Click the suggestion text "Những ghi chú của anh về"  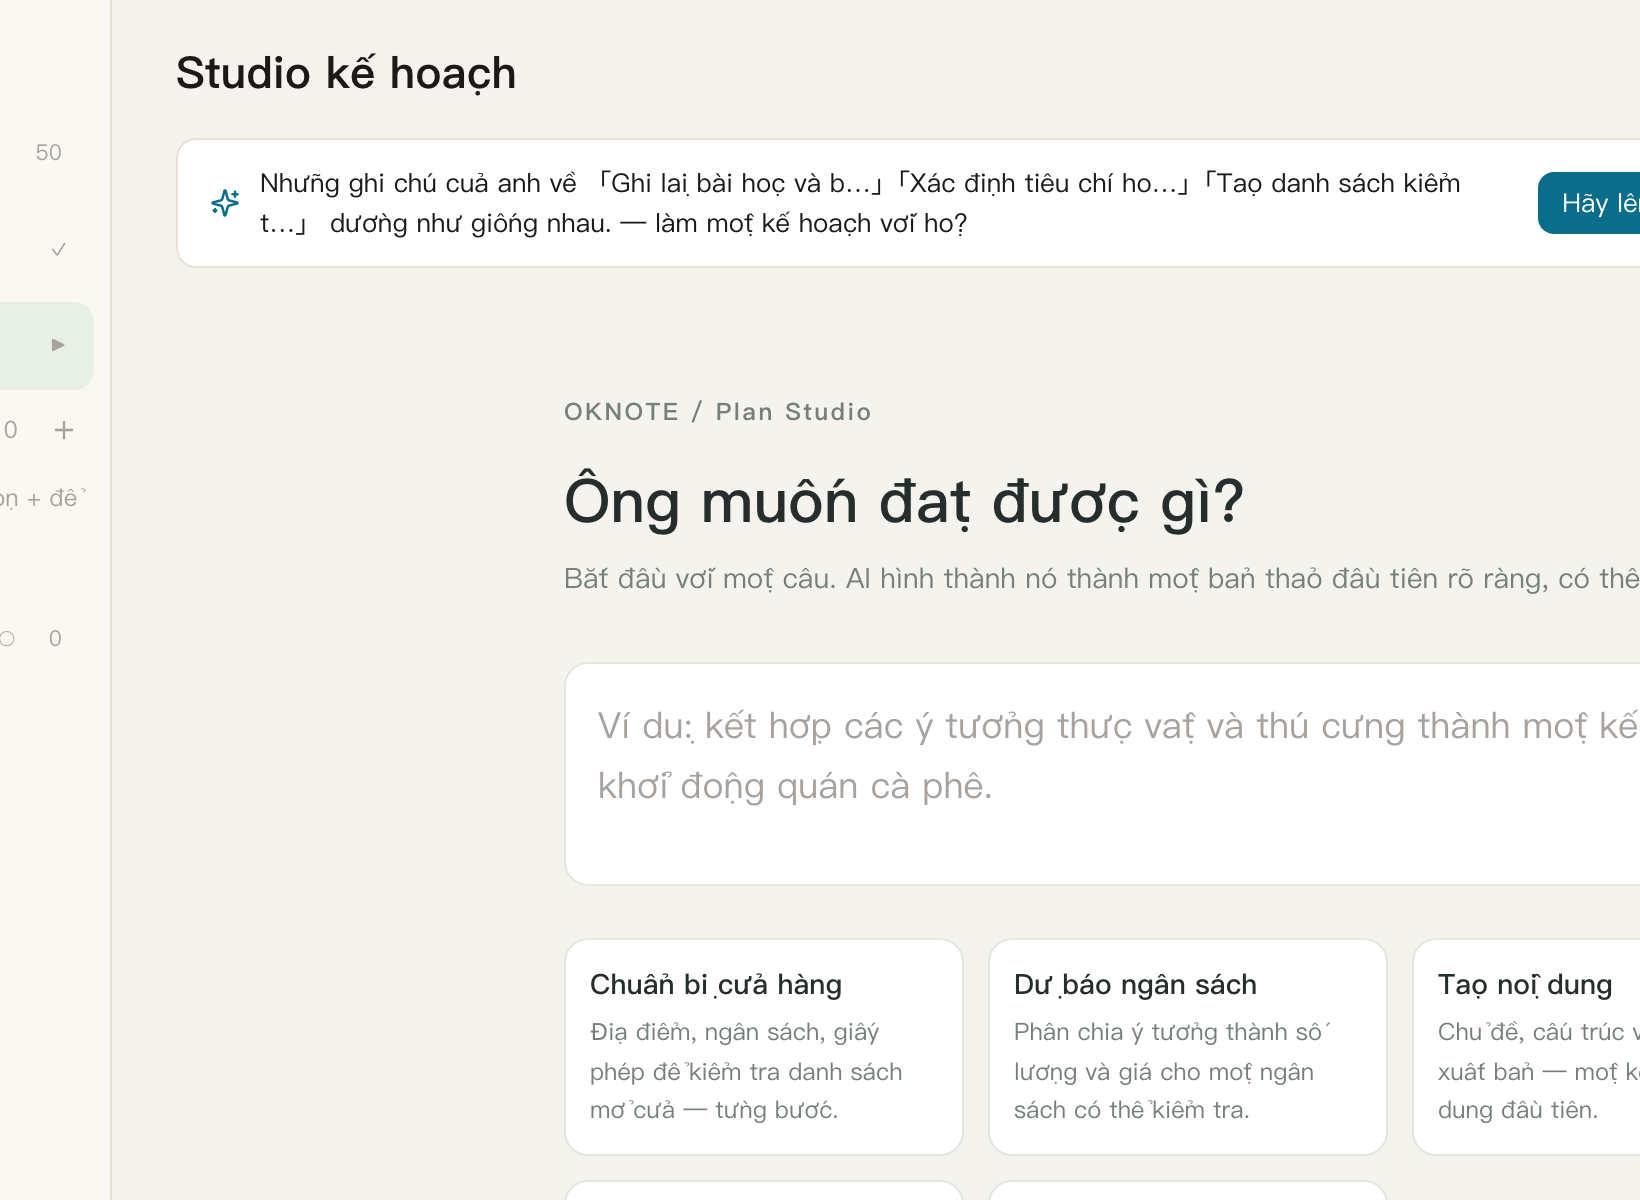click(x=418, y=183)
